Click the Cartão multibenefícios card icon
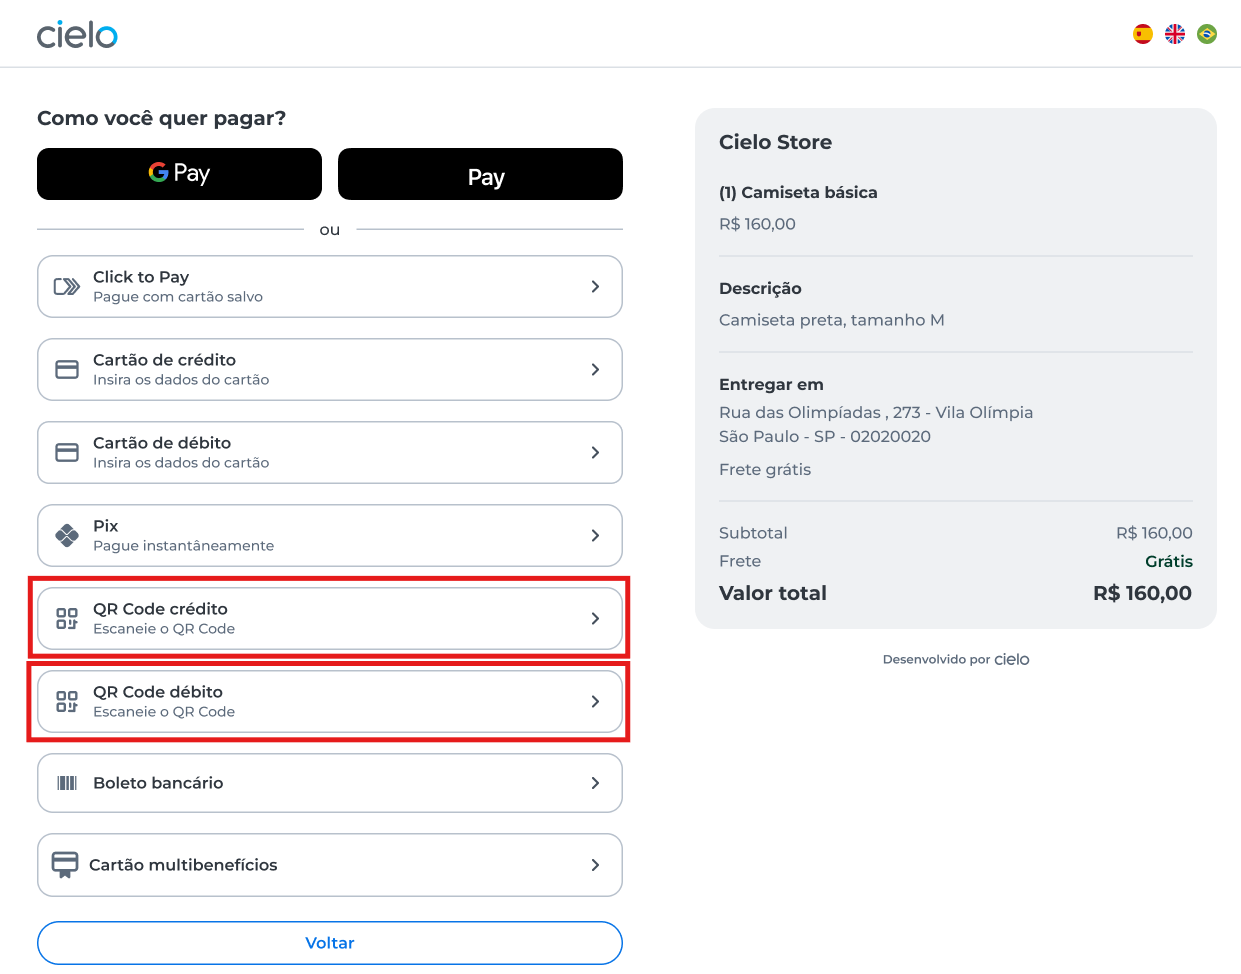1241x974 pixels. pyautogui.click(x=65, y=865)
